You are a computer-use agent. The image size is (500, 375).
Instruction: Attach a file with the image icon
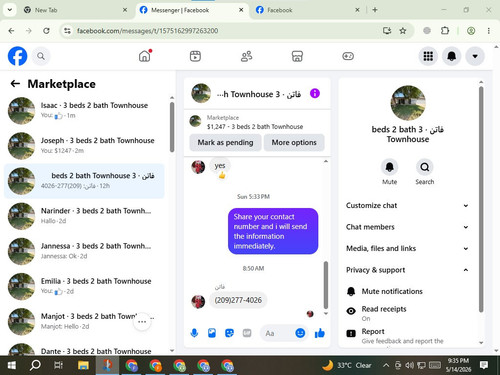pyautogui.click(x=212, y=333)
